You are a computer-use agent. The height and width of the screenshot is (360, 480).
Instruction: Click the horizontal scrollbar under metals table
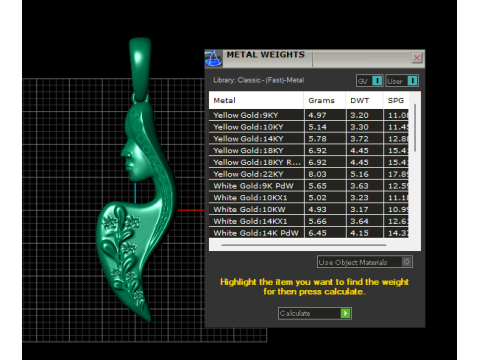304,245
